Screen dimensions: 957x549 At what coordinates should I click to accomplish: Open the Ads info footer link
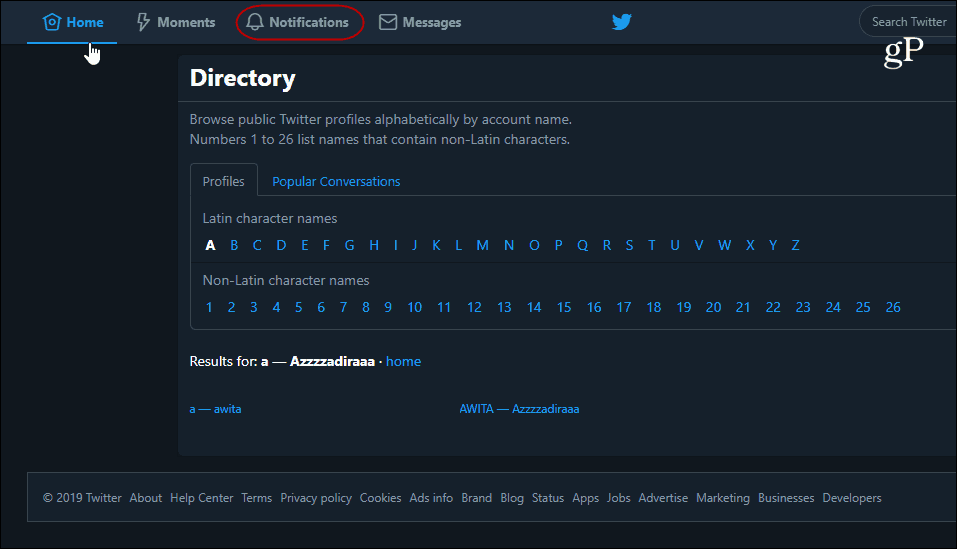(431, 498)
